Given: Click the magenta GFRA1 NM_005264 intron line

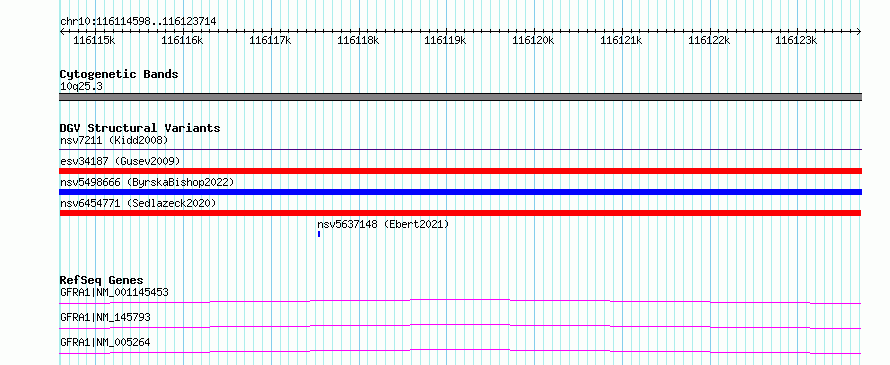Looking at the screenshot, I should pos(460,351).
